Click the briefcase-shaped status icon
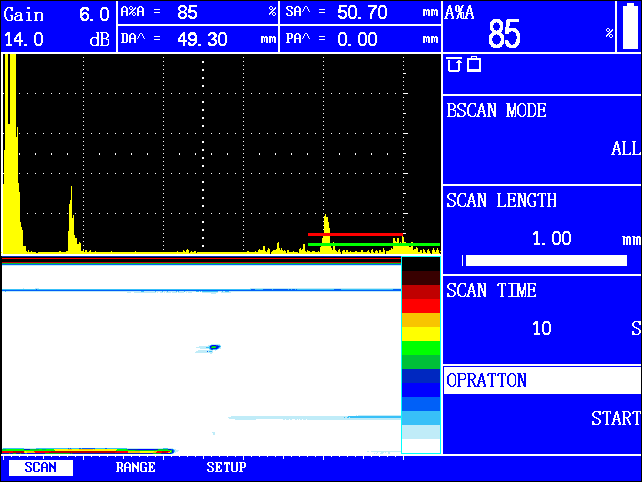The image size is (642, 482). coord(473,65)
